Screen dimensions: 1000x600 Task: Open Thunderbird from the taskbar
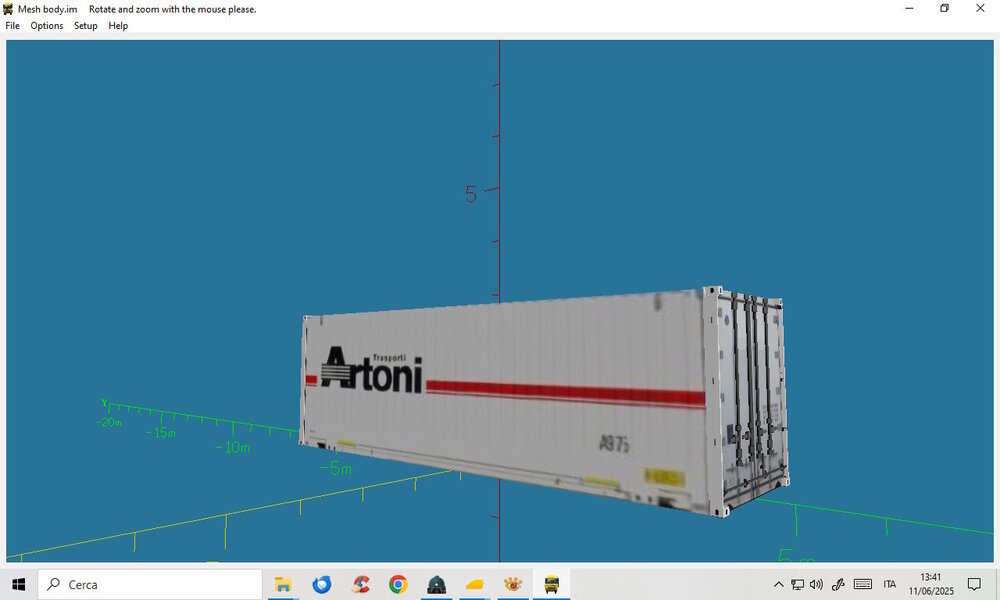coord(322,584)
